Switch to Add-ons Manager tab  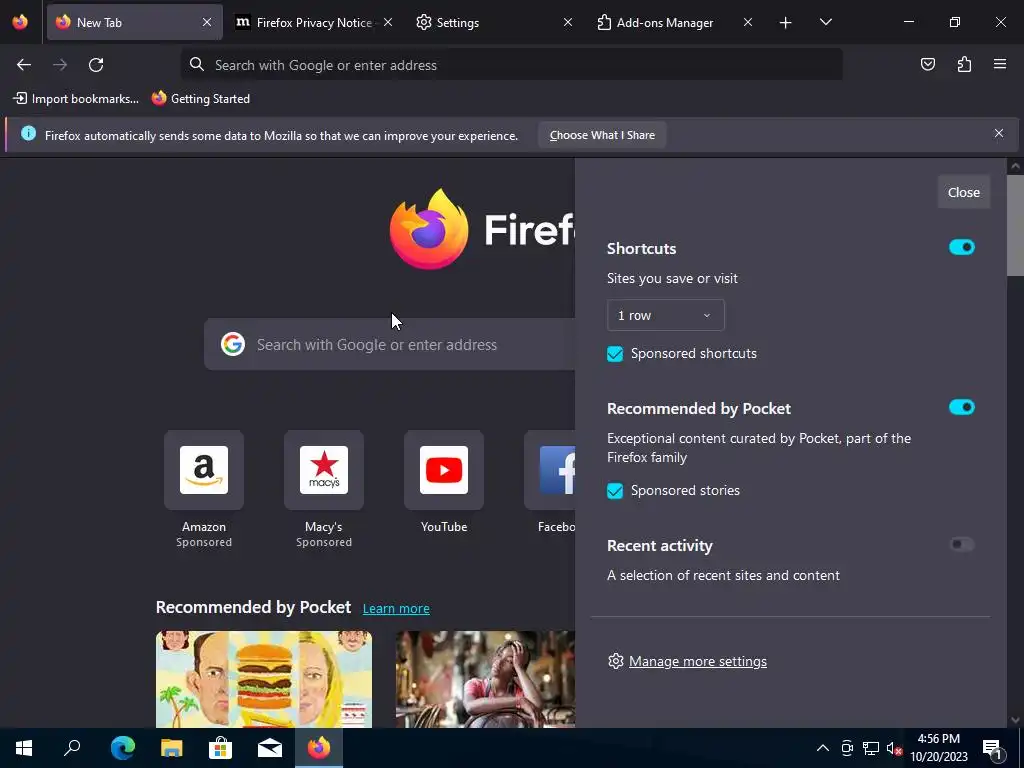click(x=674, y=22)
